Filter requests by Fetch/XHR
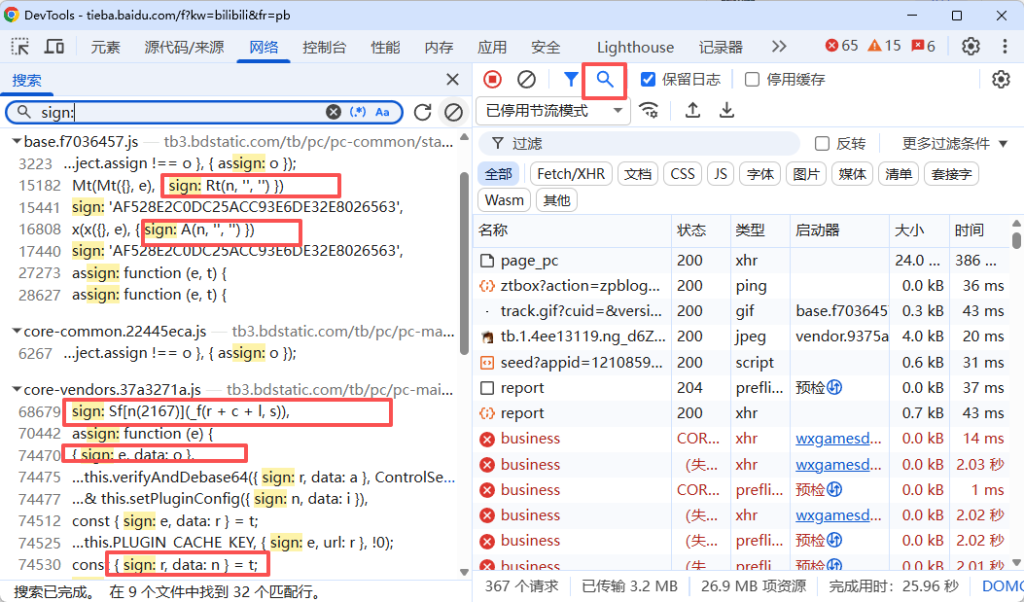The width and height of the screenshot is (1024, 602). [570, 174]
